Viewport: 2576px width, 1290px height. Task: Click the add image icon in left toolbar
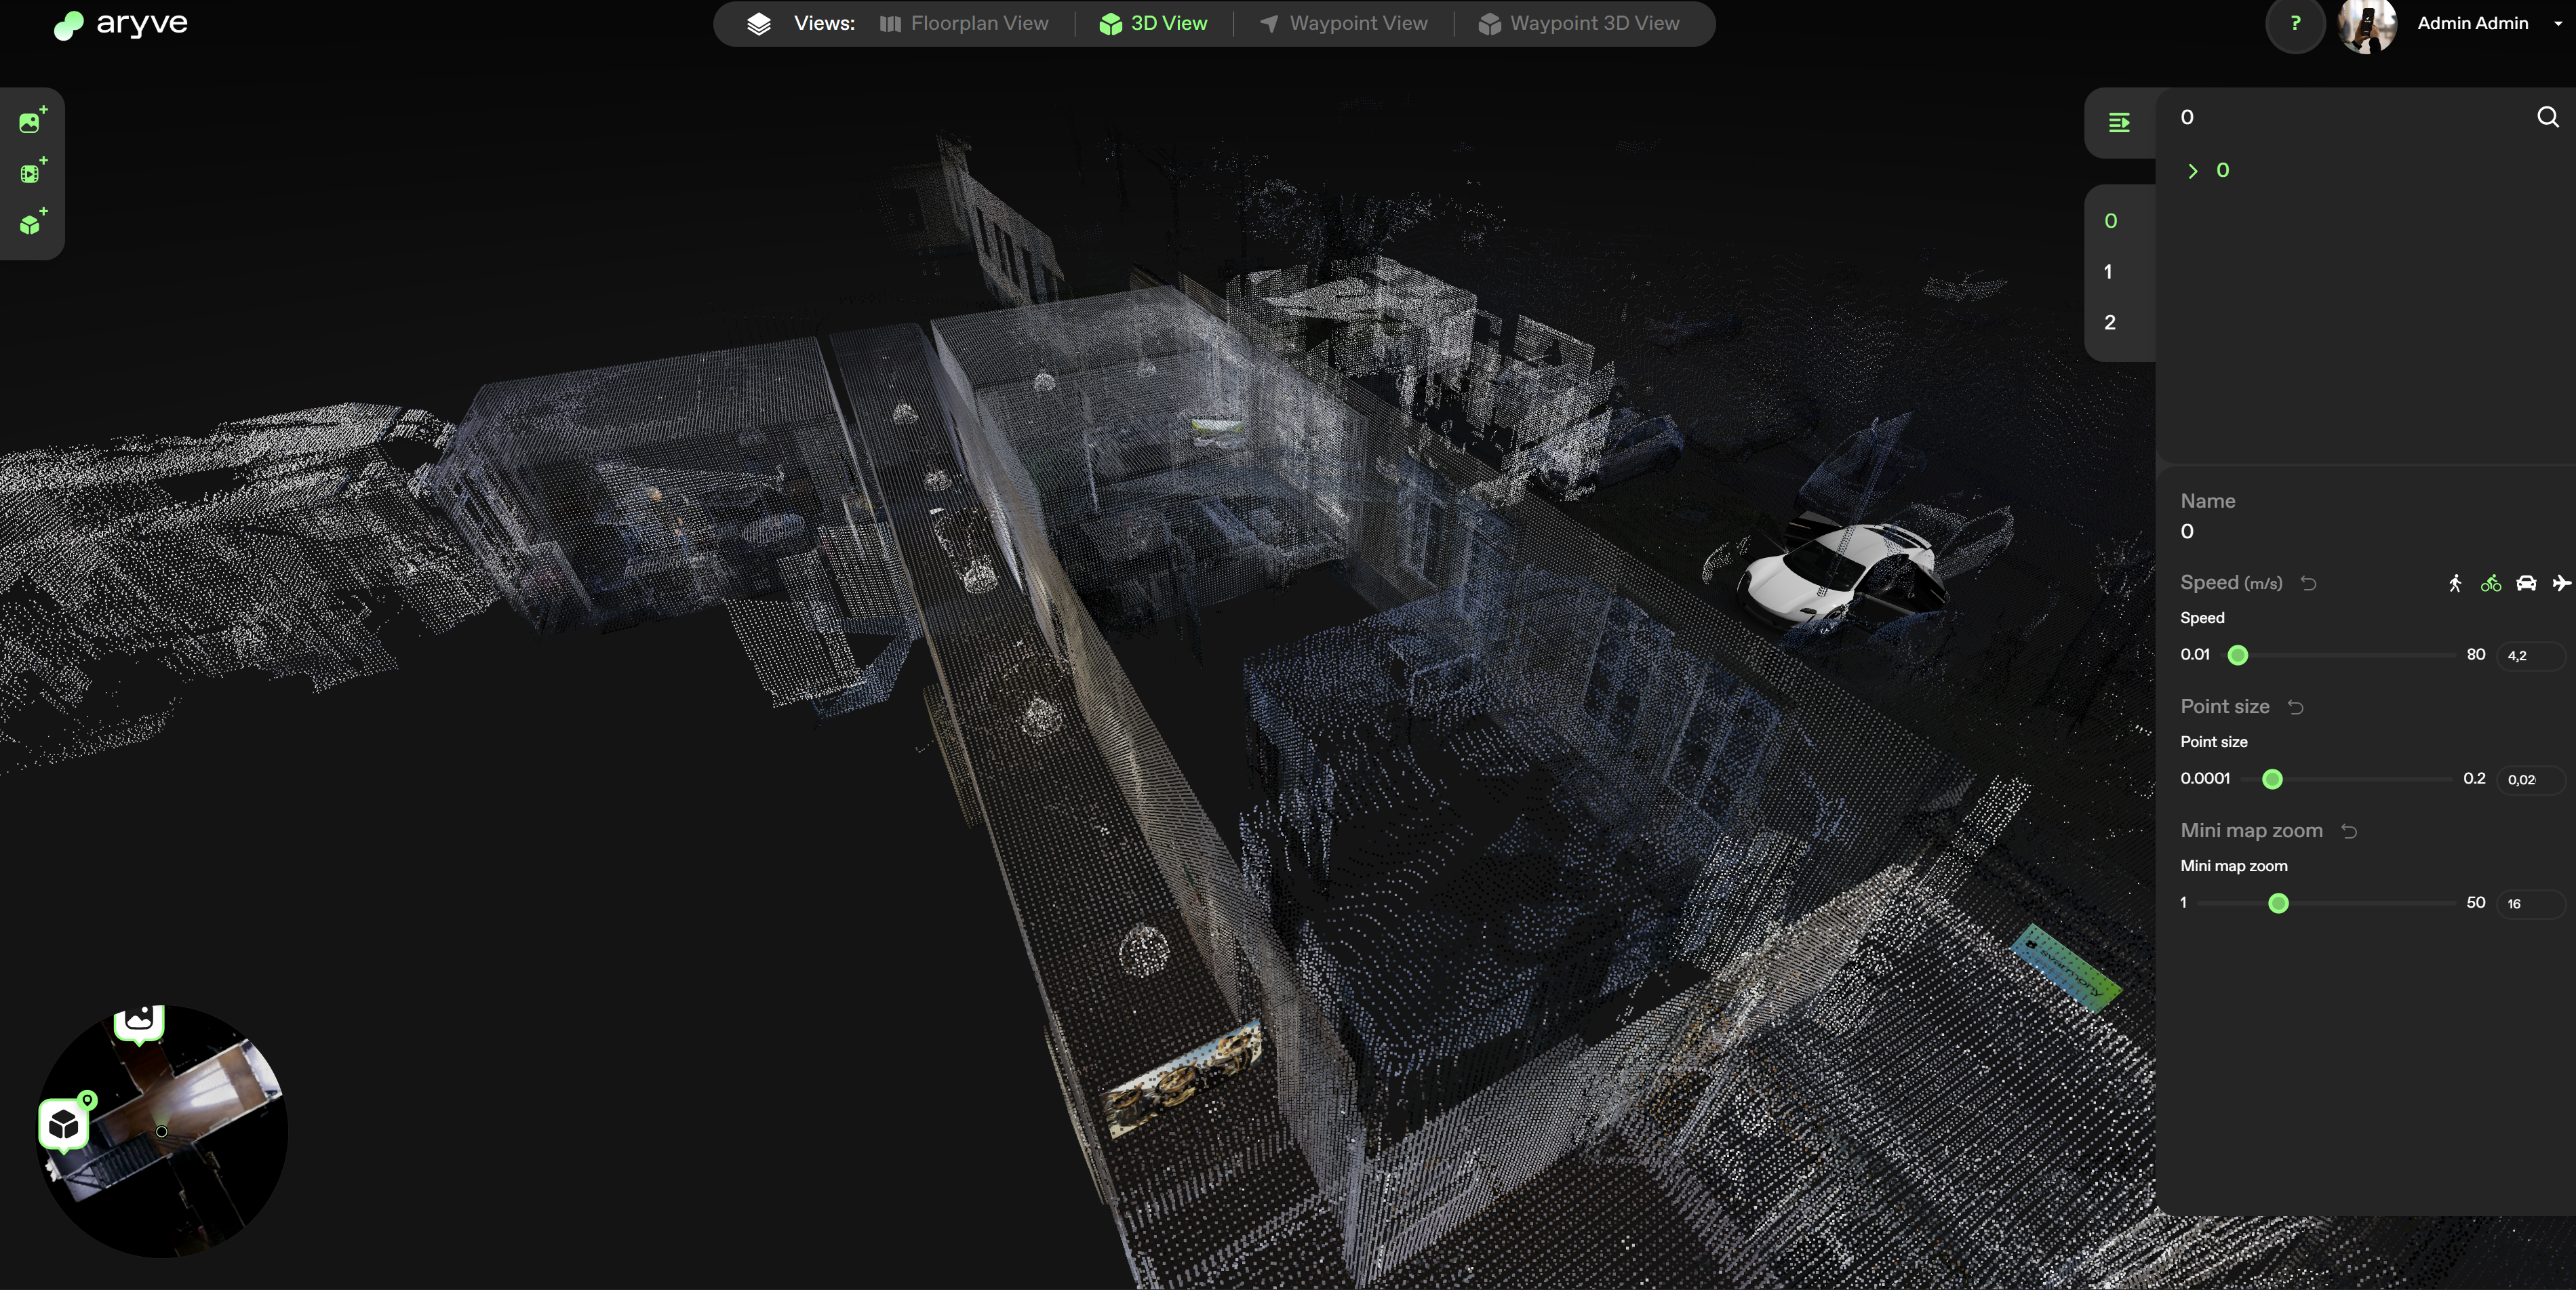31,122
